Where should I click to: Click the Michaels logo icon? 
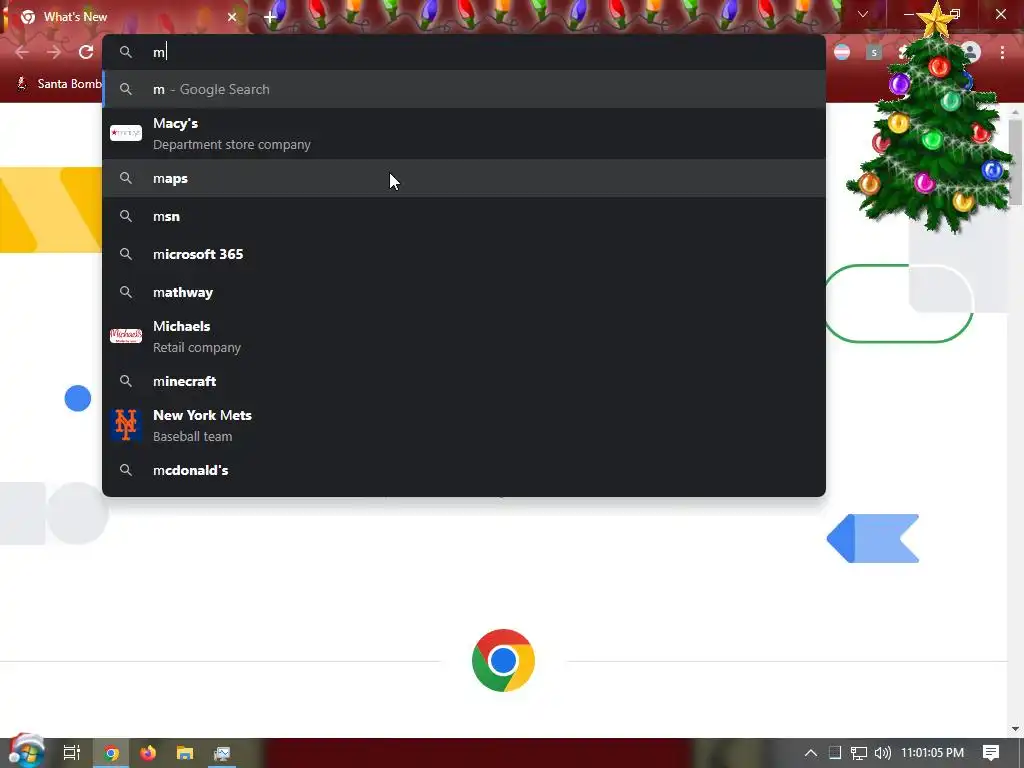click(x=126, y=336)
